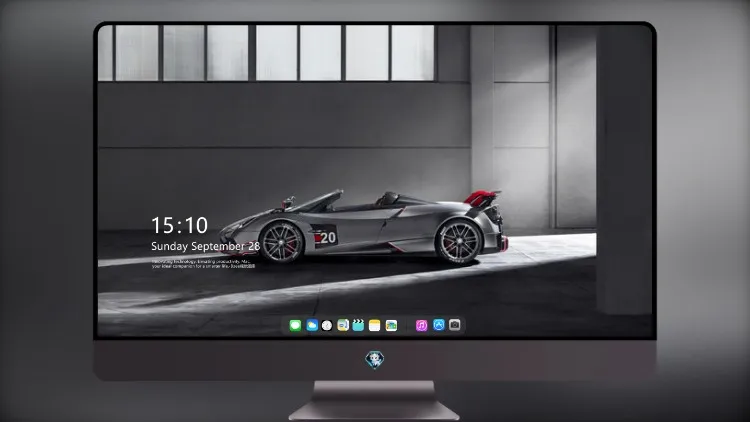This screenshot has width=750, height=422.
Task: Open the Camera app in the dock
Action: pyautogui.click(x=455, y=325)
